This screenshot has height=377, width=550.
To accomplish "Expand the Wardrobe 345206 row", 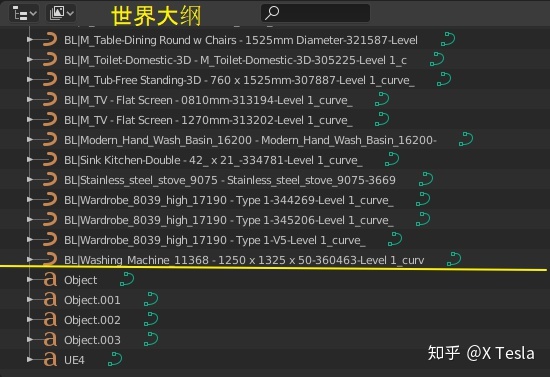I will point(30,220).
